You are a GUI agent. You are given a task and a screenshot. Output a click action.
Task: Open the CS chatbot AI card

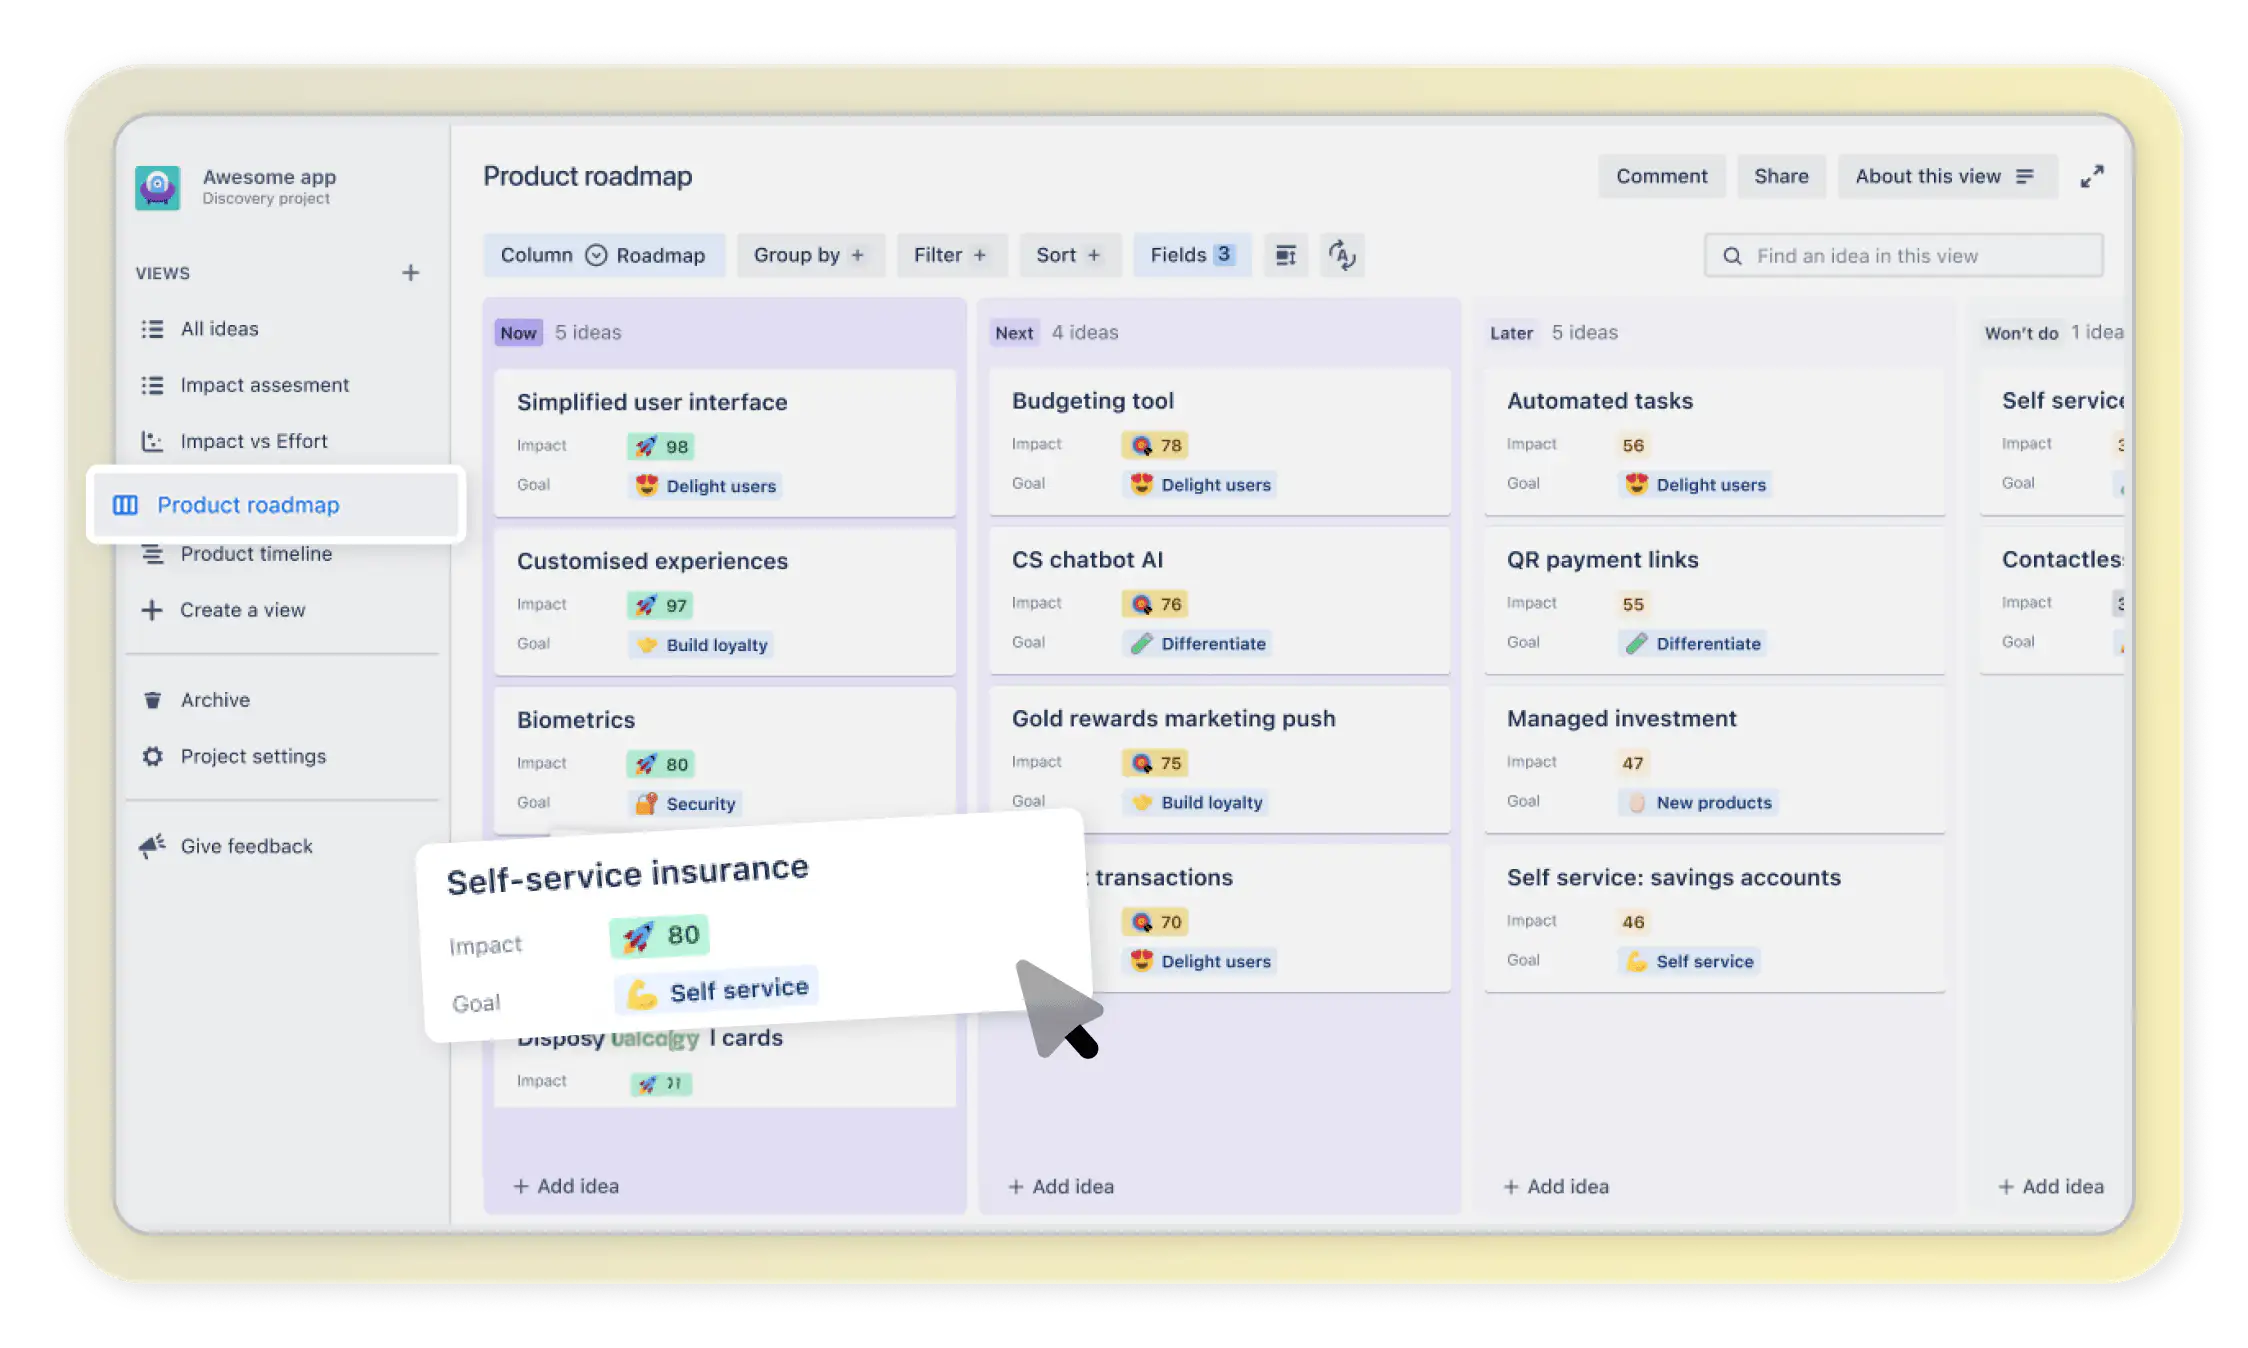click(1220, 601)
